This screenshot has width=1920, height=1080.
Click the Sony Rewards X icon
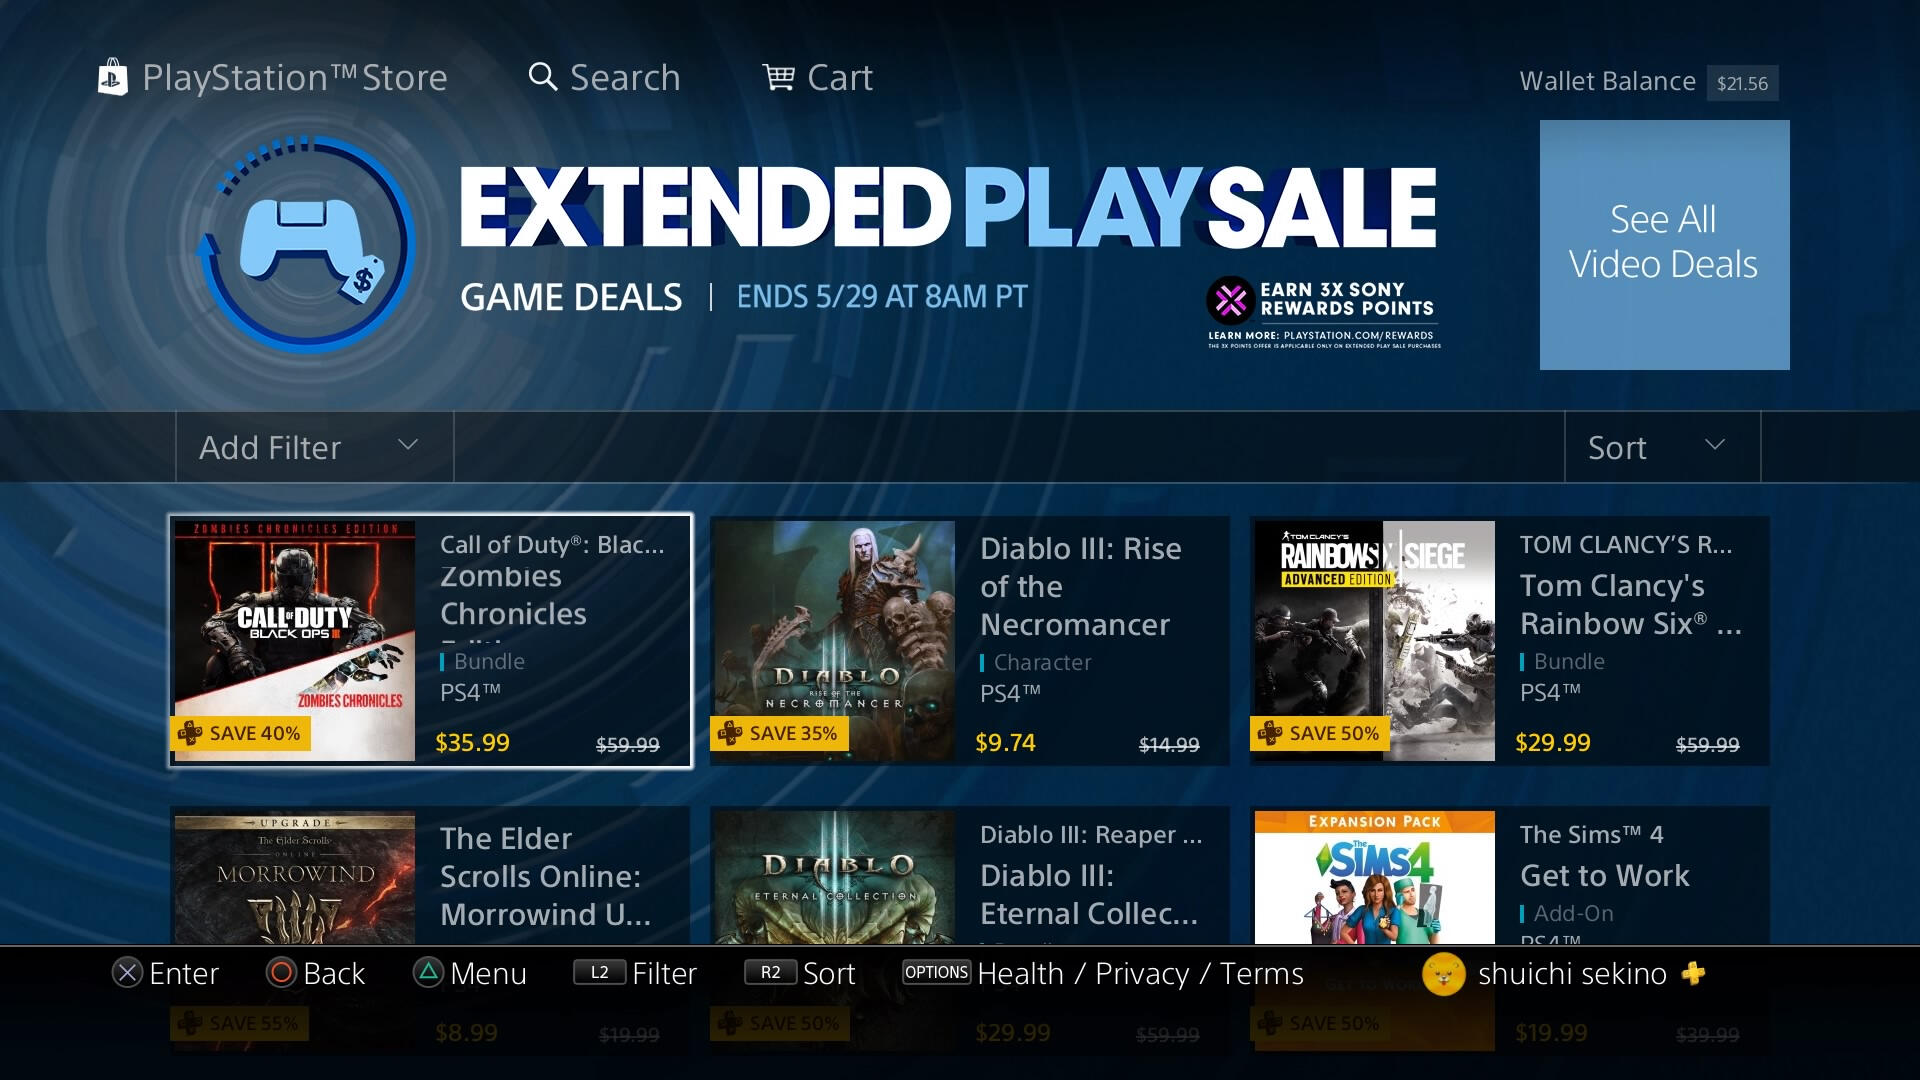1230,300
